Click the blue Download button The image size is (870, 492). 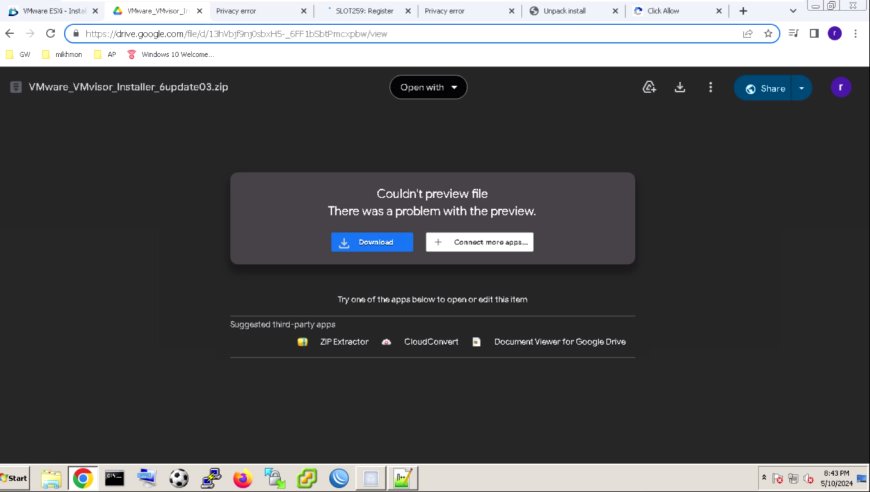(x=372, y=242)
